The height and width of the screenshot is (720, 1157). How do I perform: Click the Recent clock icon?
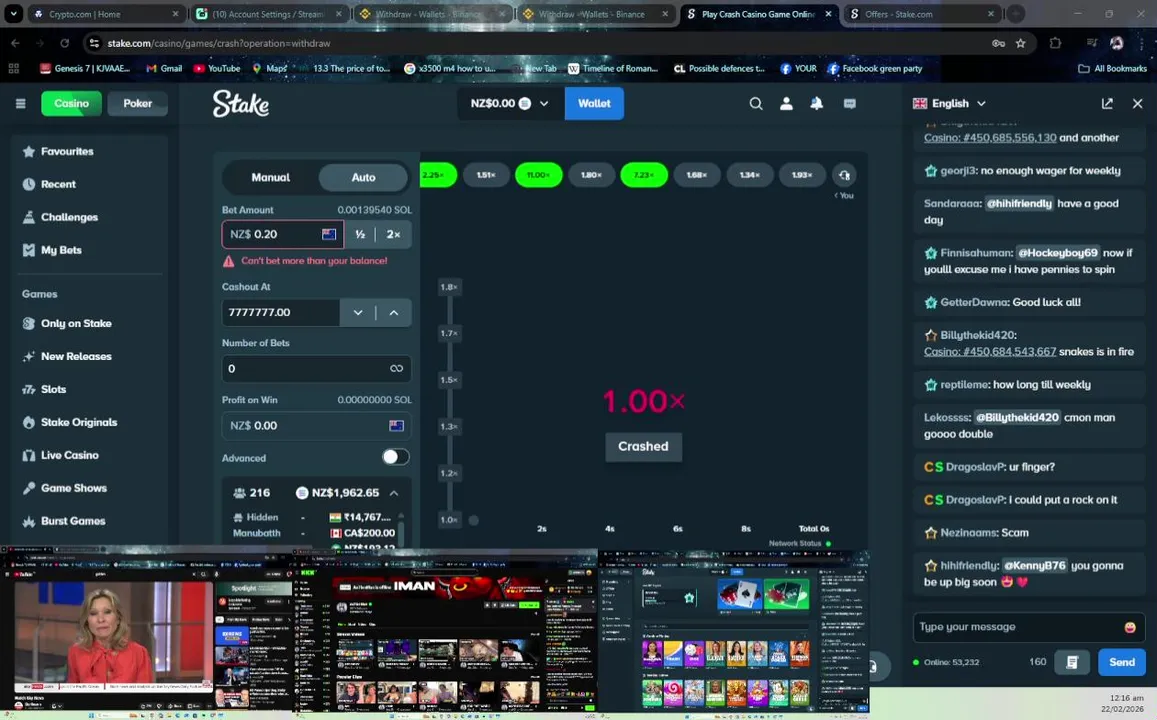(x=29, y=184)
